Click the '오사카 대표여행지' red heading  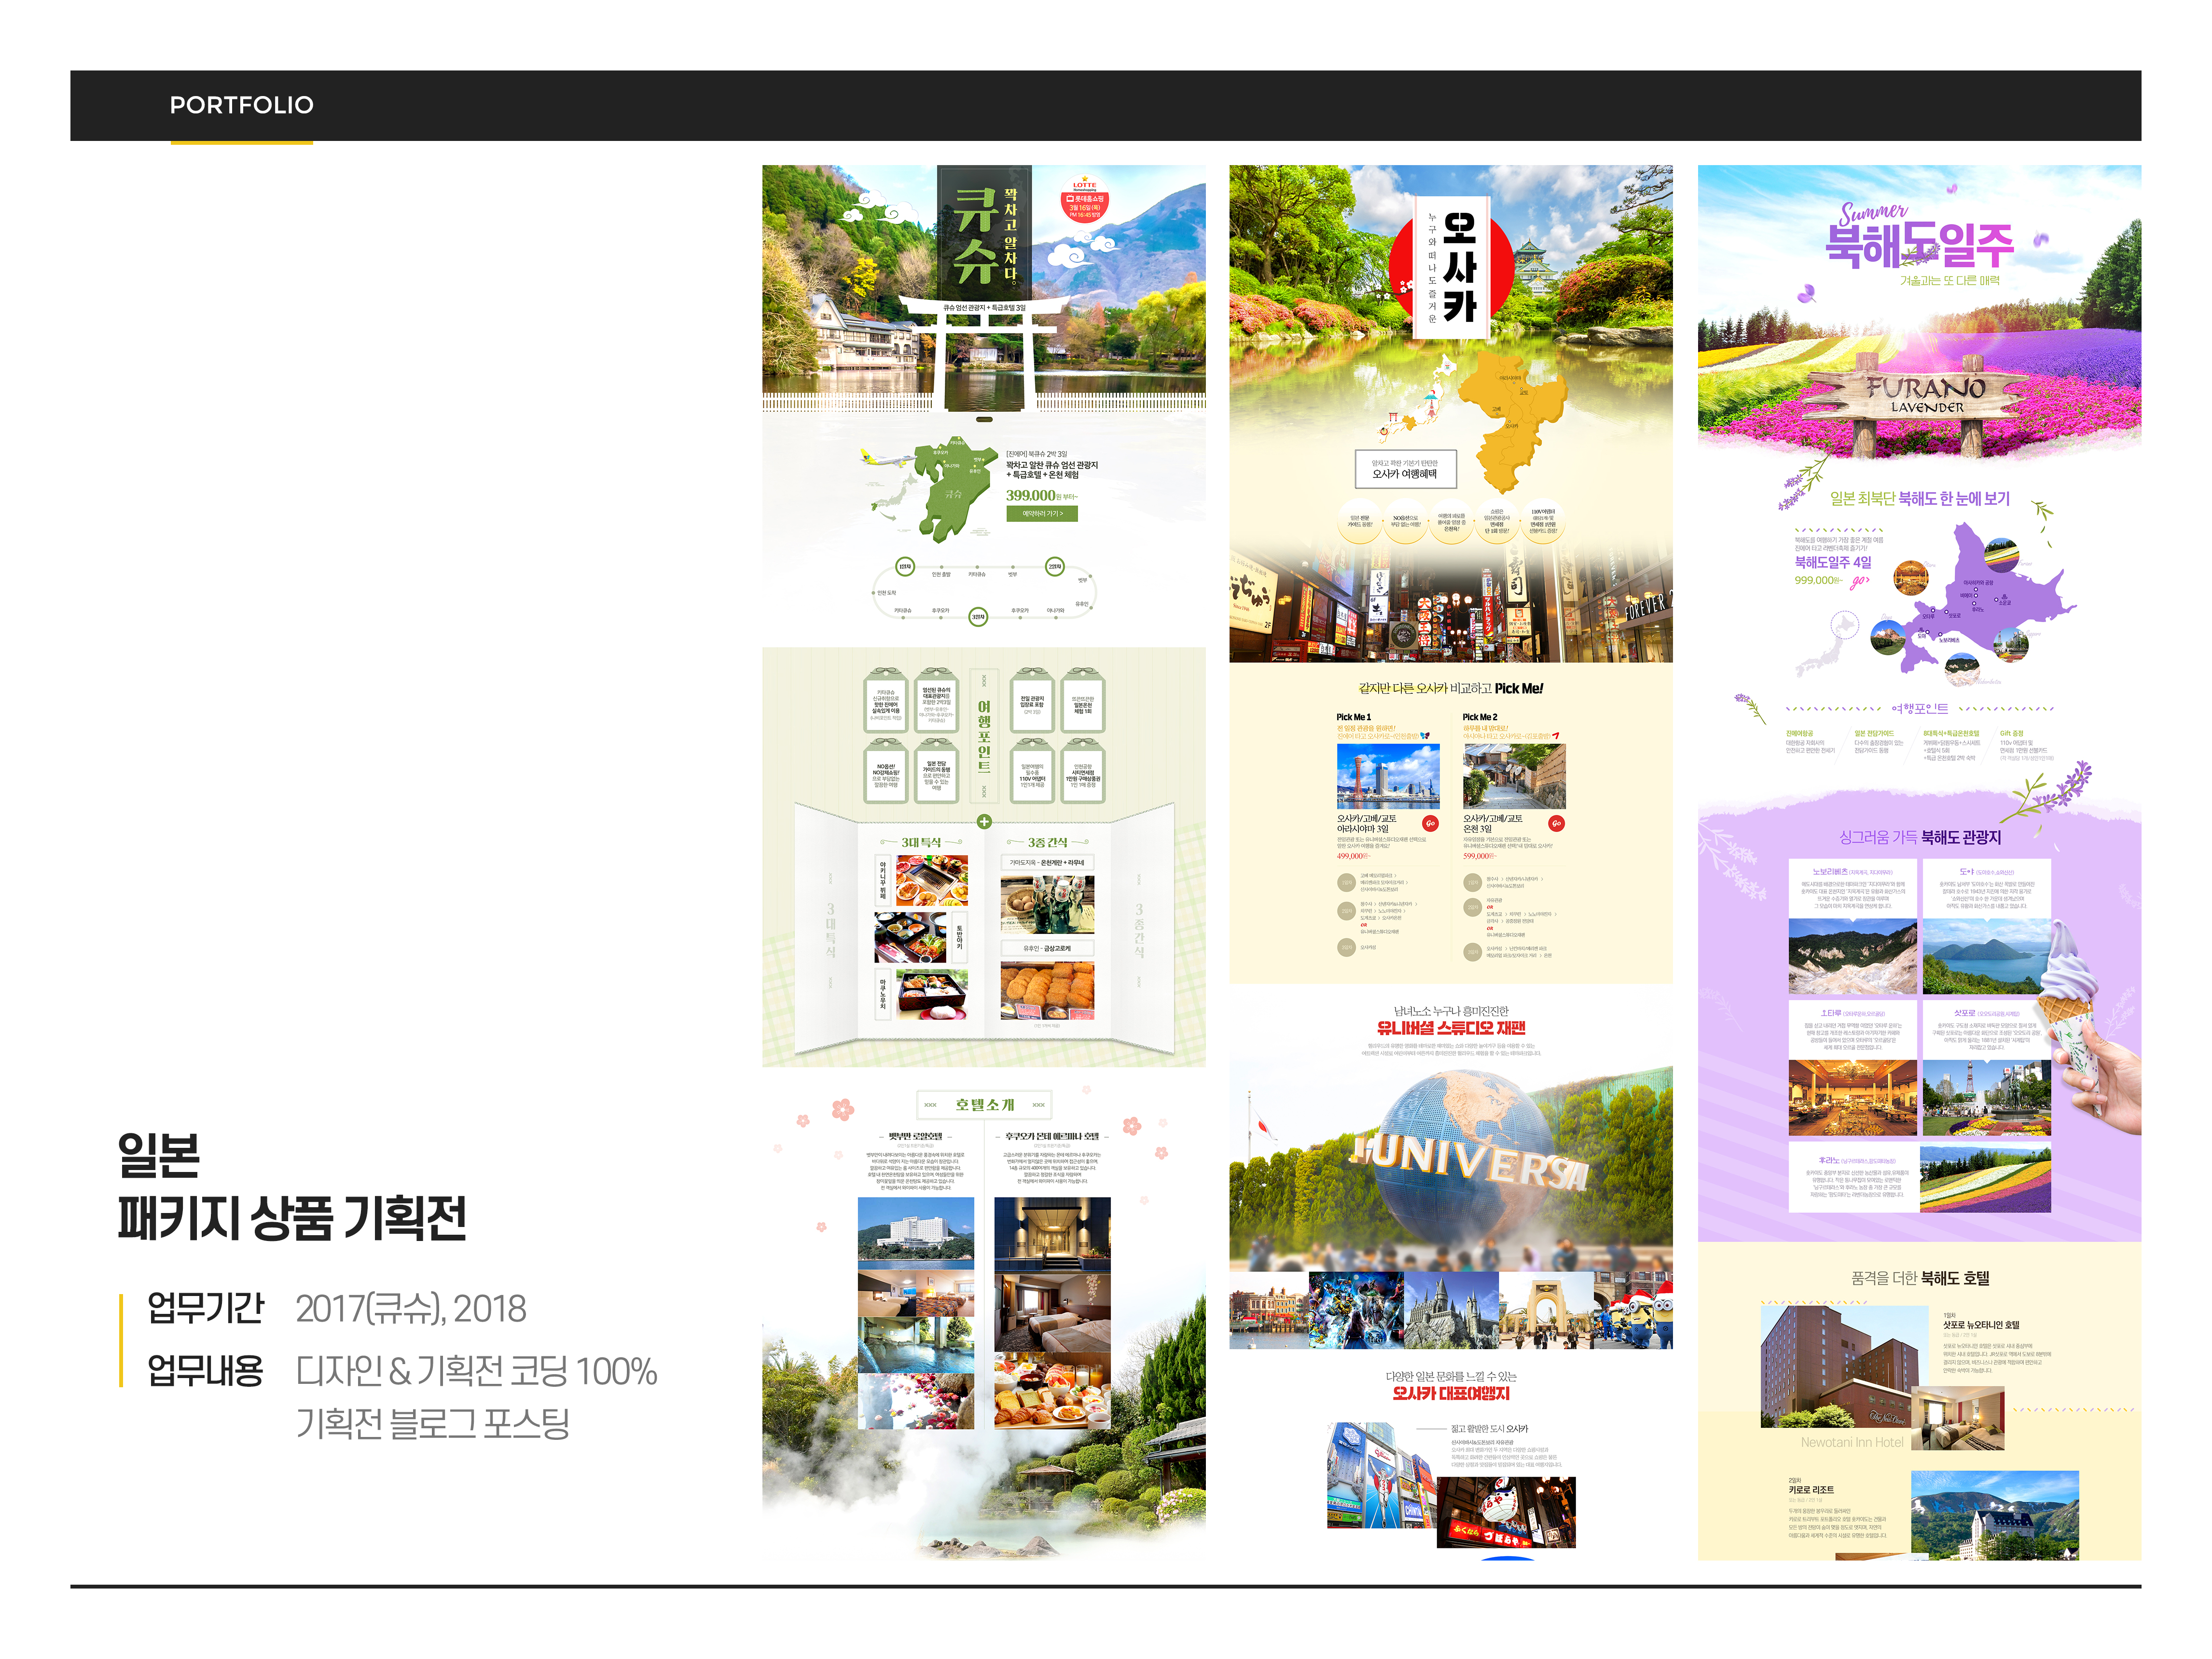pyautogui.click(x=1451, y=1393)
